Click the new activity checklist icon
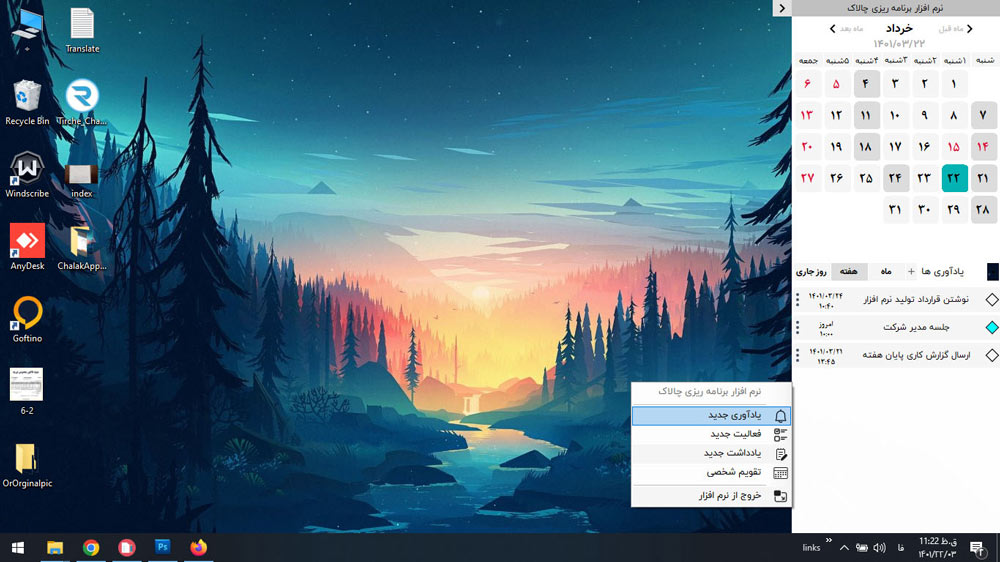Screen dimensions: 1000x562 (781, 435)
